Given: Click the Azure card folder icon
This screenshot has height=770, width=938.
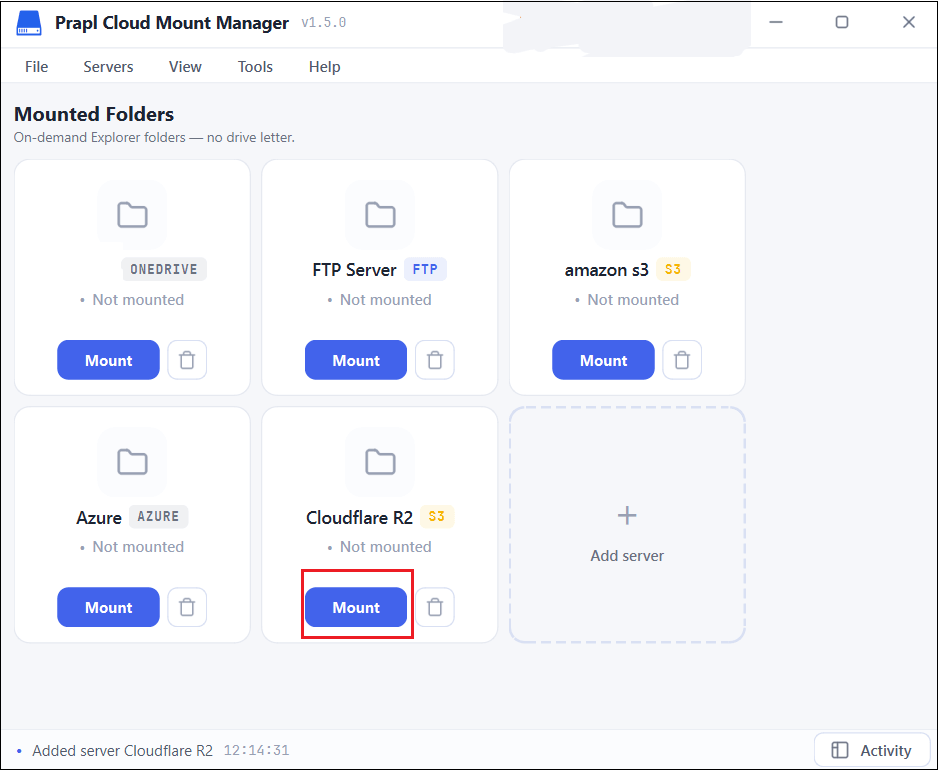Looking at the screenshot, I should point(132,462).
